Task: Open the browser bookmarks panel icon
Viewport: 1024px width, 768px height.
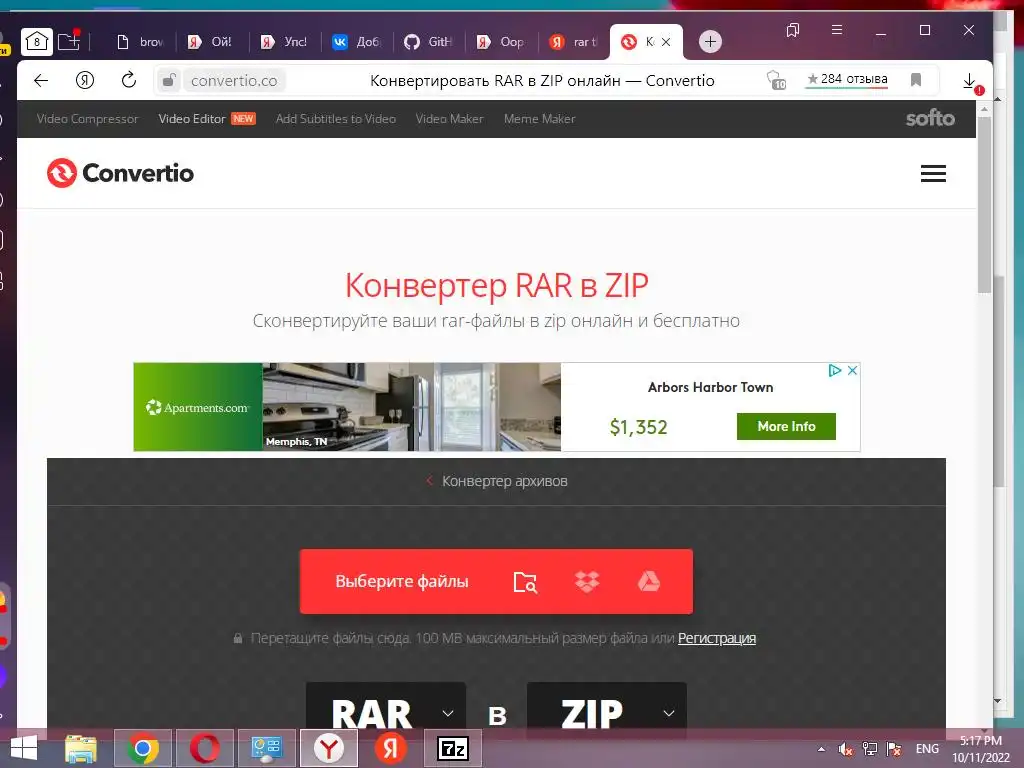Action: 793,30
